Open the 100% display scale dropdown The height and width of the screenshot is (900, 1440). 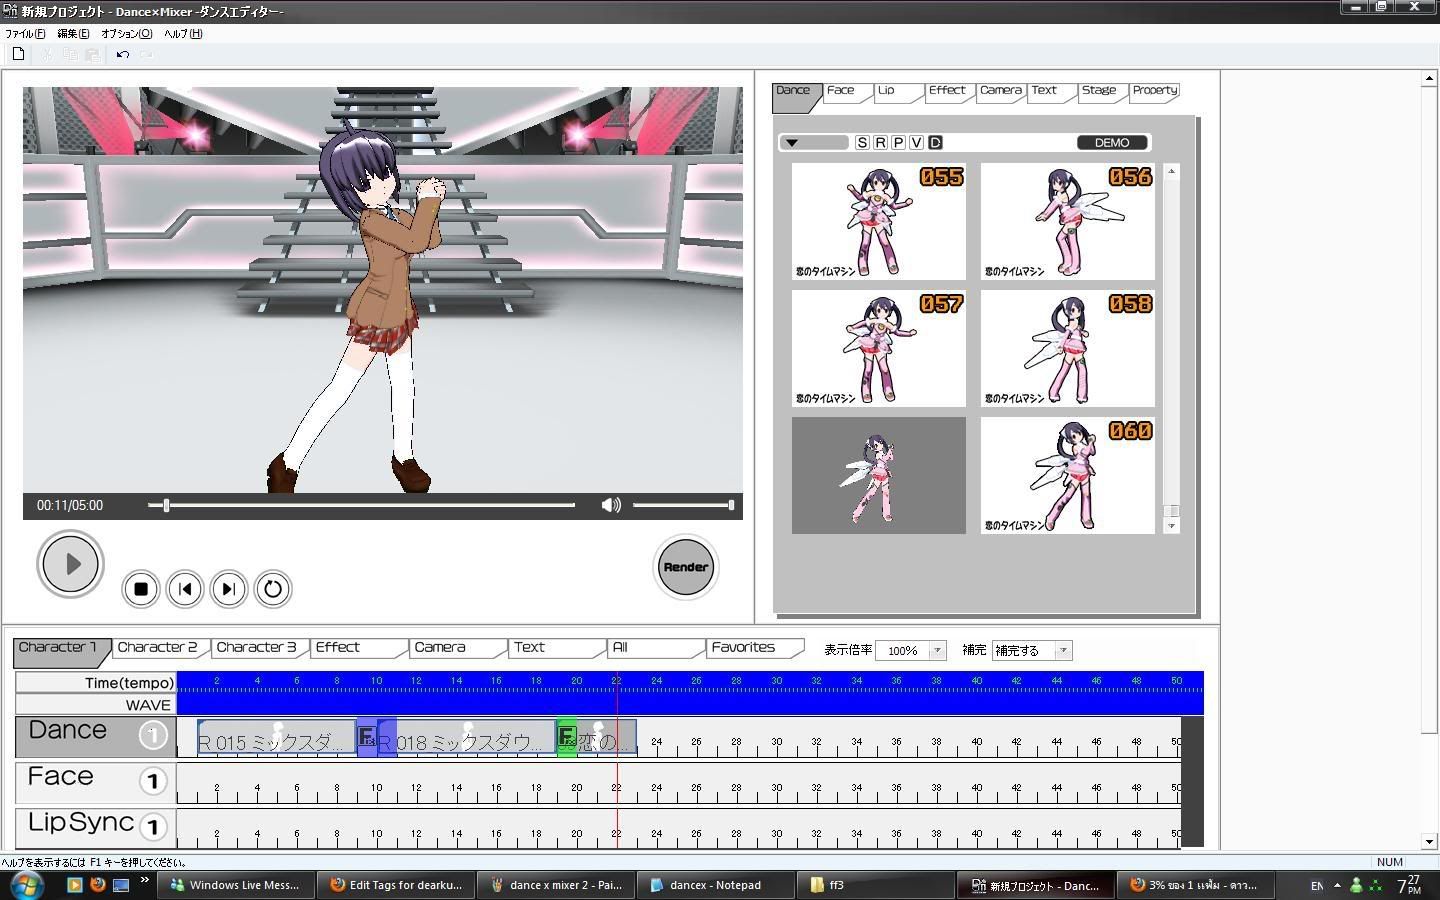coord(937,650)
